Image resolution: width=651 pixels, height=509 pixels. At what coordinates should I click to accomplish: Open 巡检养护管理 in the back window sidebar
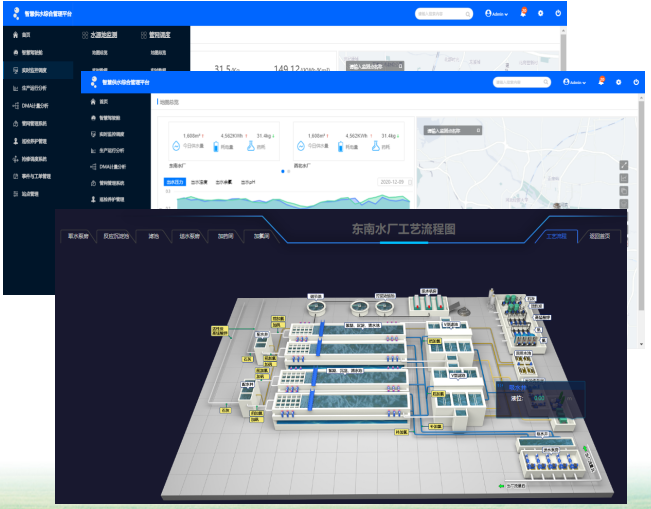coord(30,141)
